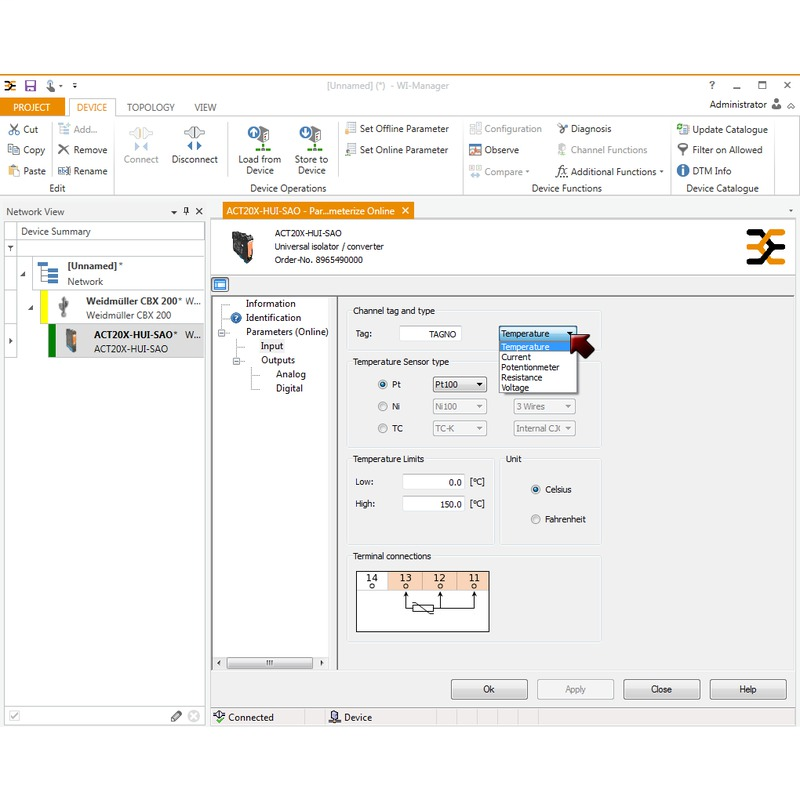Click the Help button

pos(748,689)
